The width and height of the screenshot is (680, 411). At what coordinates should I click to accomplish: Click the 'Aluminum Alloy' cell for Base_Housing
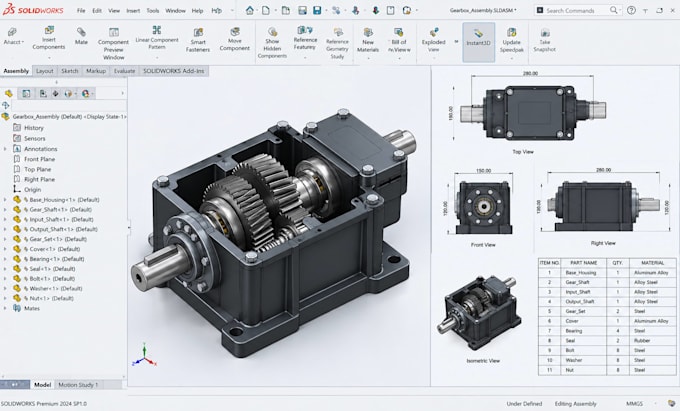[x=652, y=273]
